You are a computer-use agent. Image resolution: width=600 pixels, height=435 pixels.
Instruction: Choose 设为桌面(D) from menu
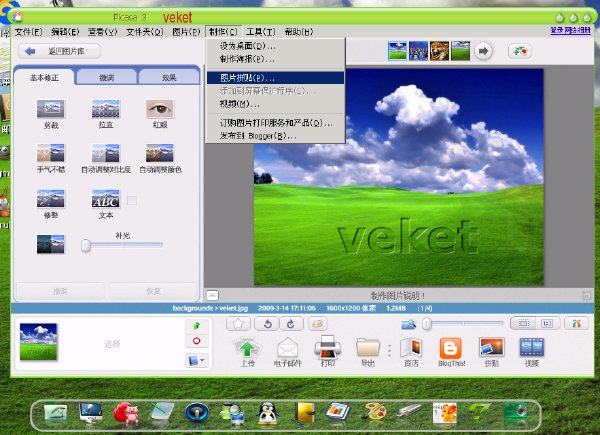pos(275,46)
